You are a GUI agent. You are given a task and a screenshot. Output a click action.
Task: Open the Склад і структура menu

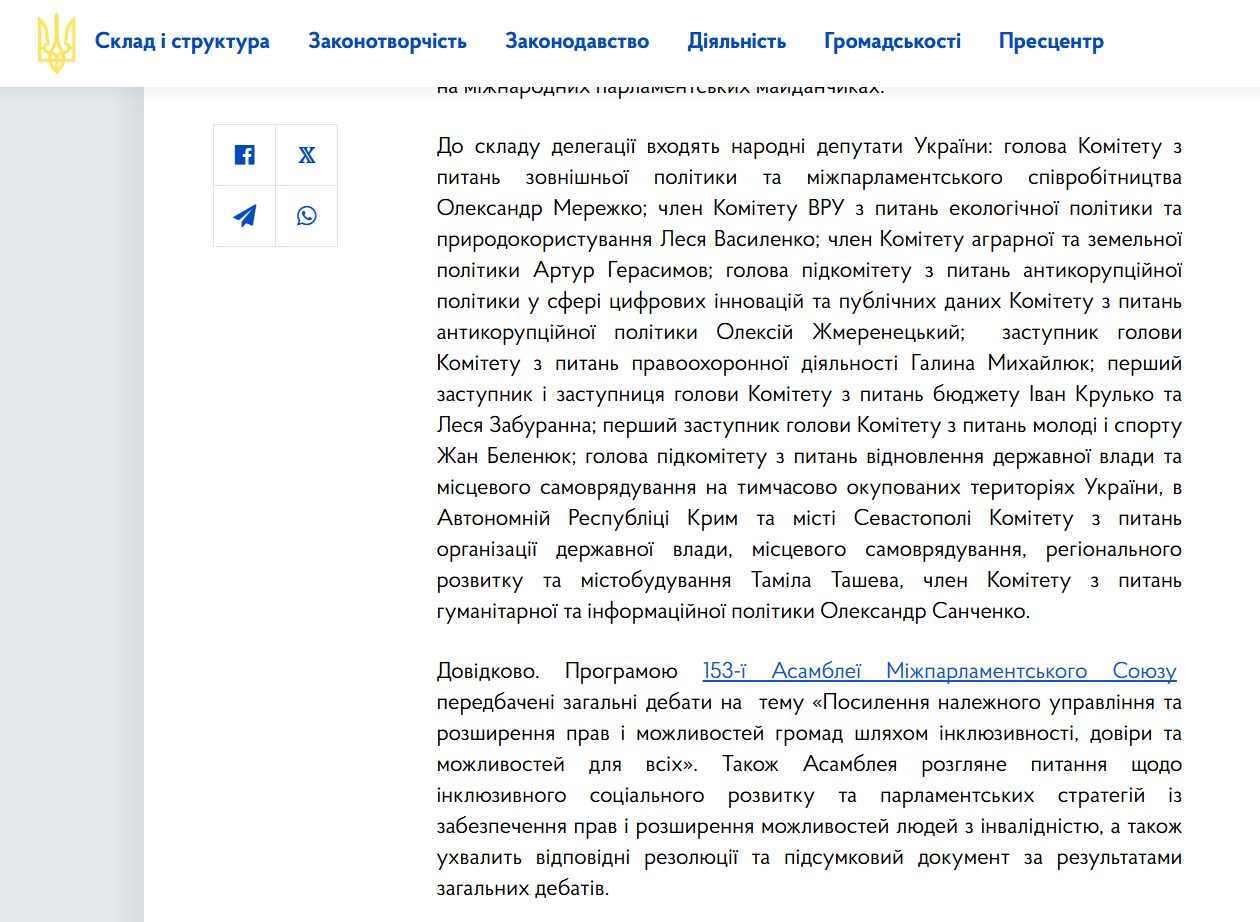pyautogui.click(x=182, y=41)
